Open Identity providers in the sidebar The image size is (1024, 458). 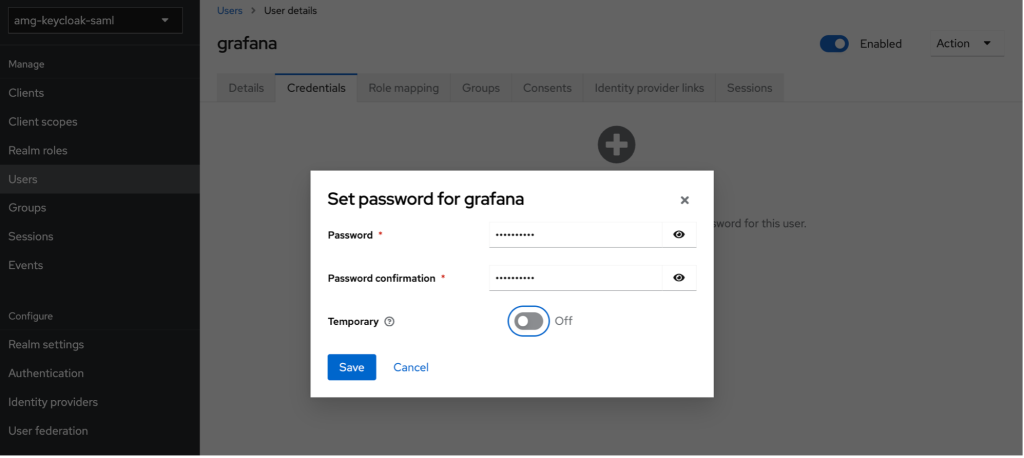100,402
